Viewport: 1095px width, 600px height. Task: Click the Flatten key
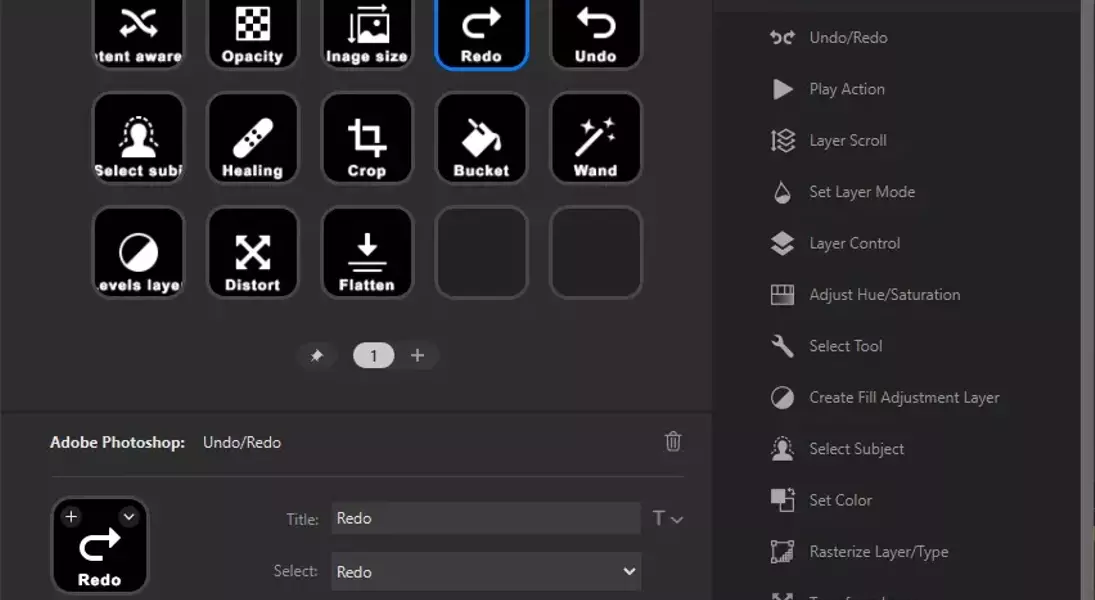click(367, 253)
